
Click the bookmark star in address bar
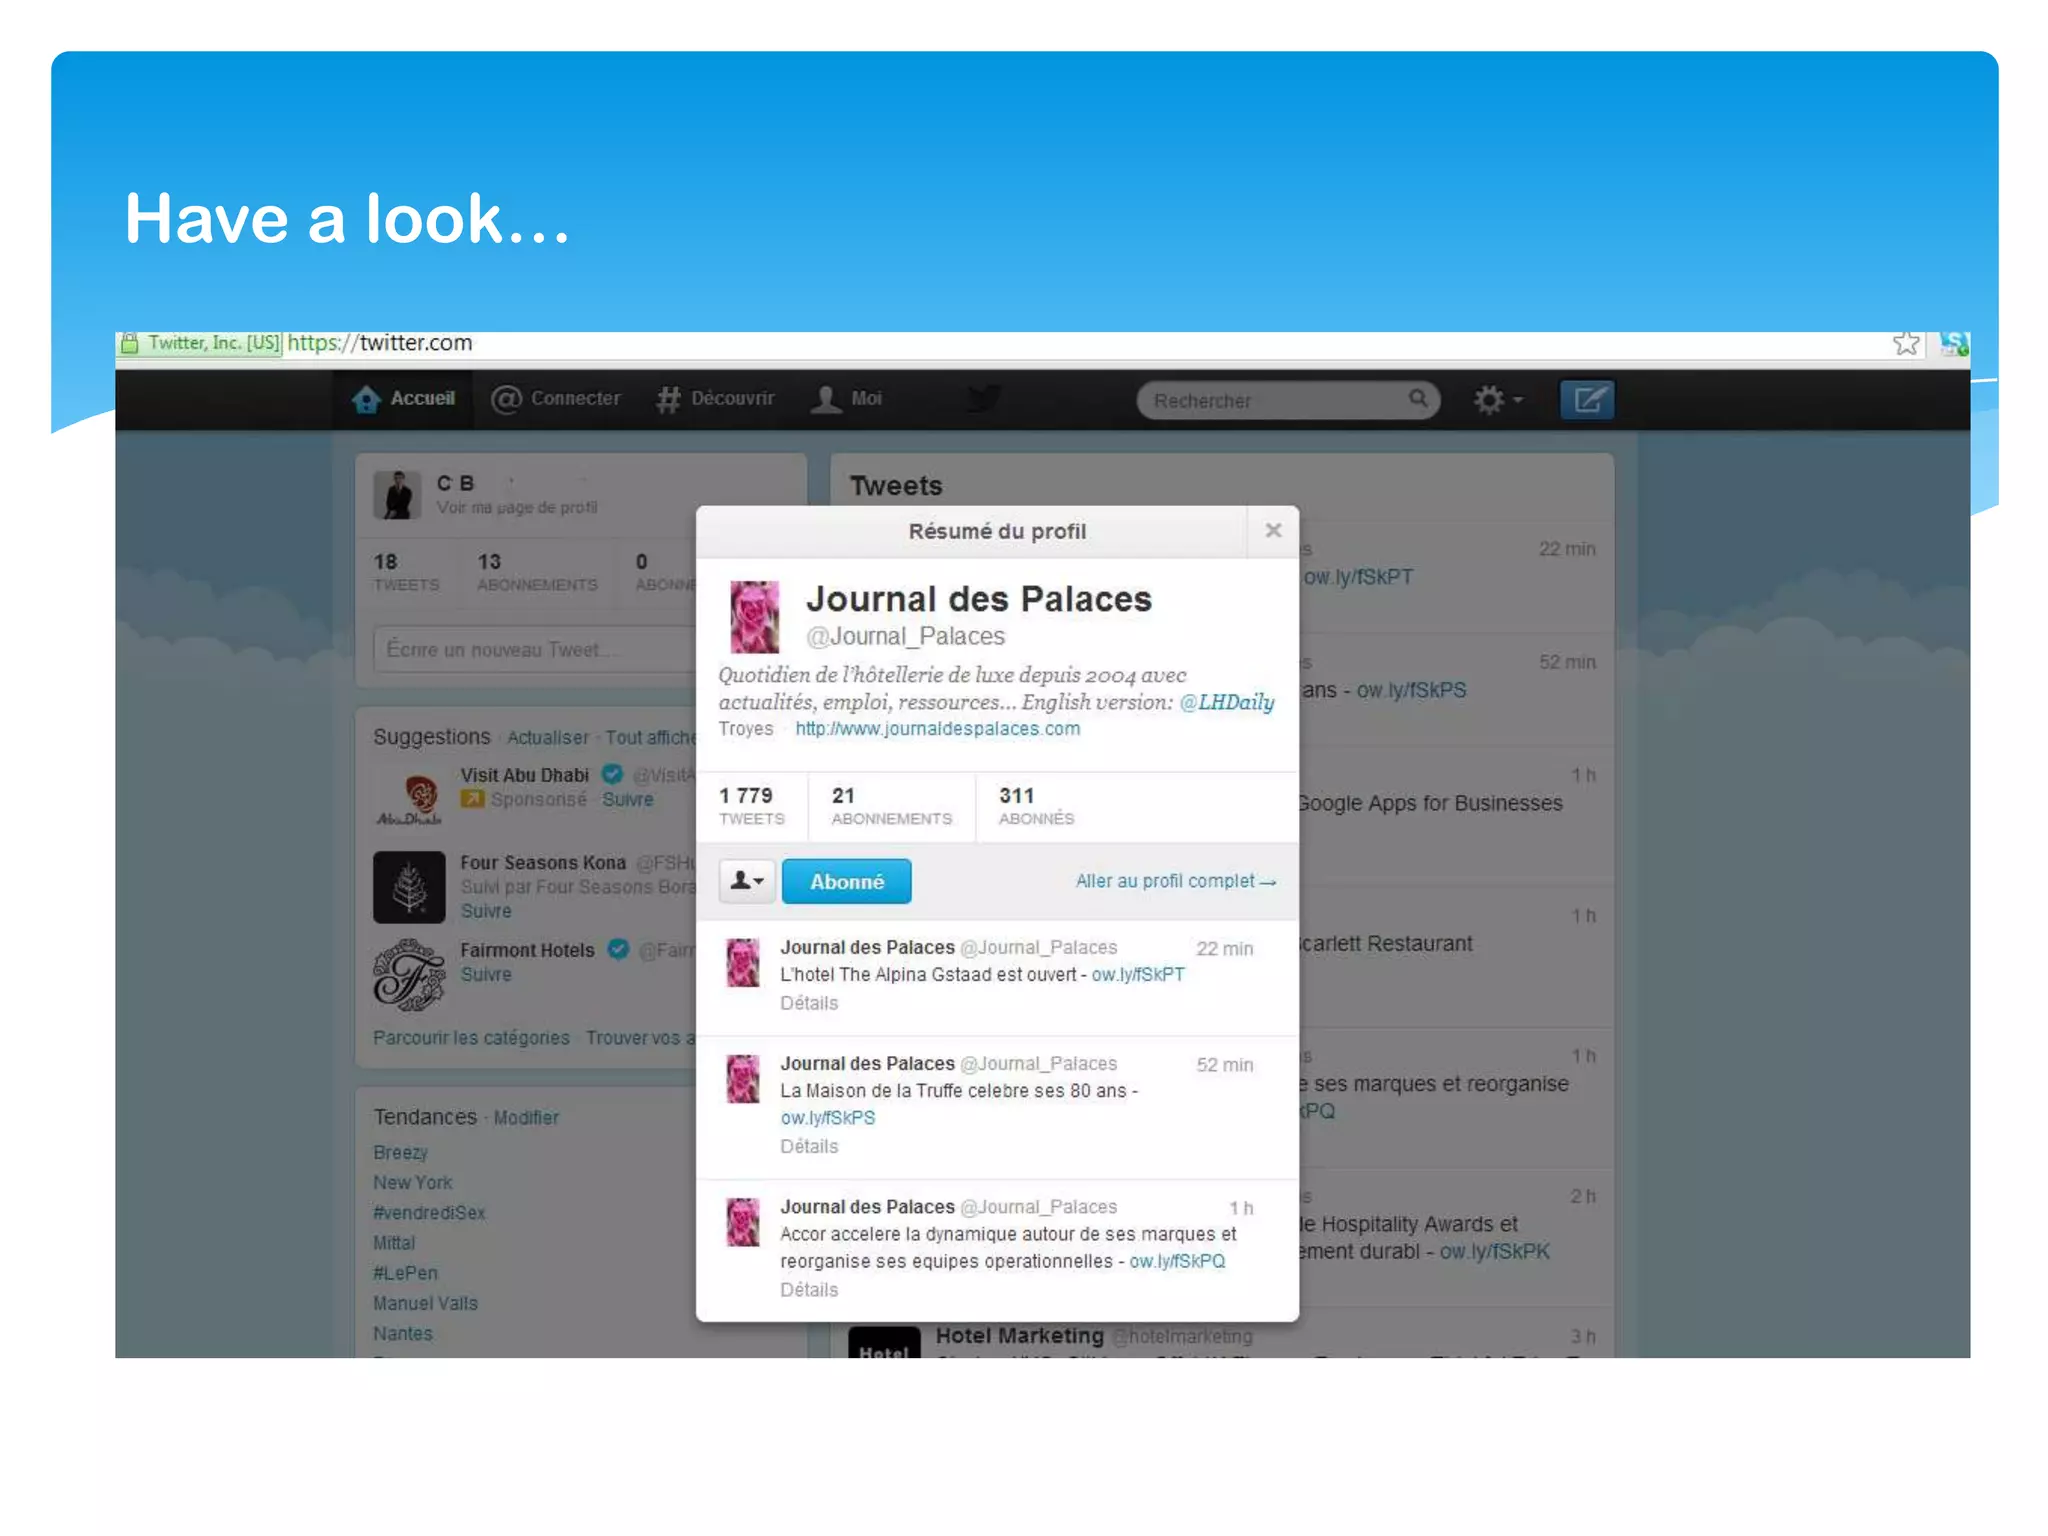pyautogui.click(x=1906, y=344)
